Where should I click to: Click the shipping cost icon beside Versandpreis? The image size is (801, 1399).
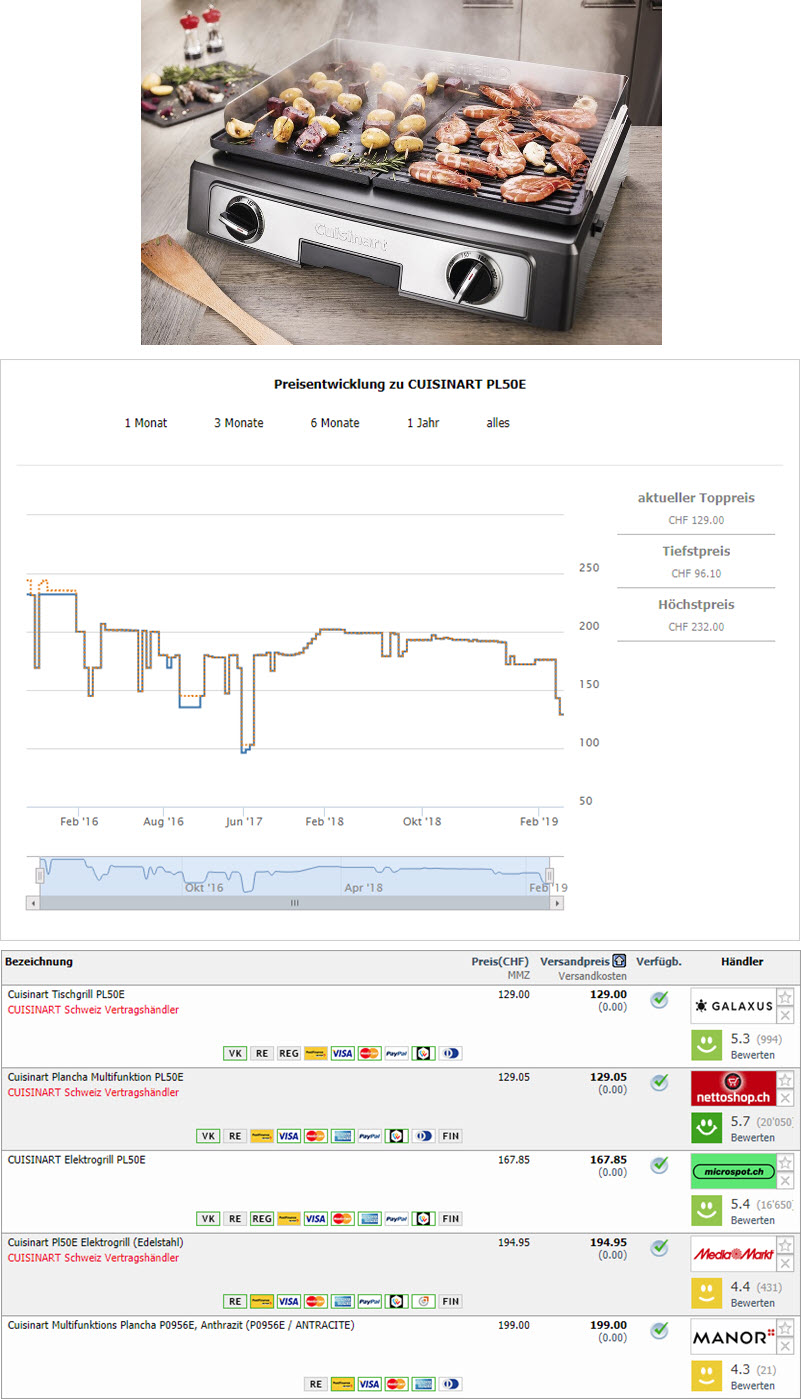coord(620,962)
